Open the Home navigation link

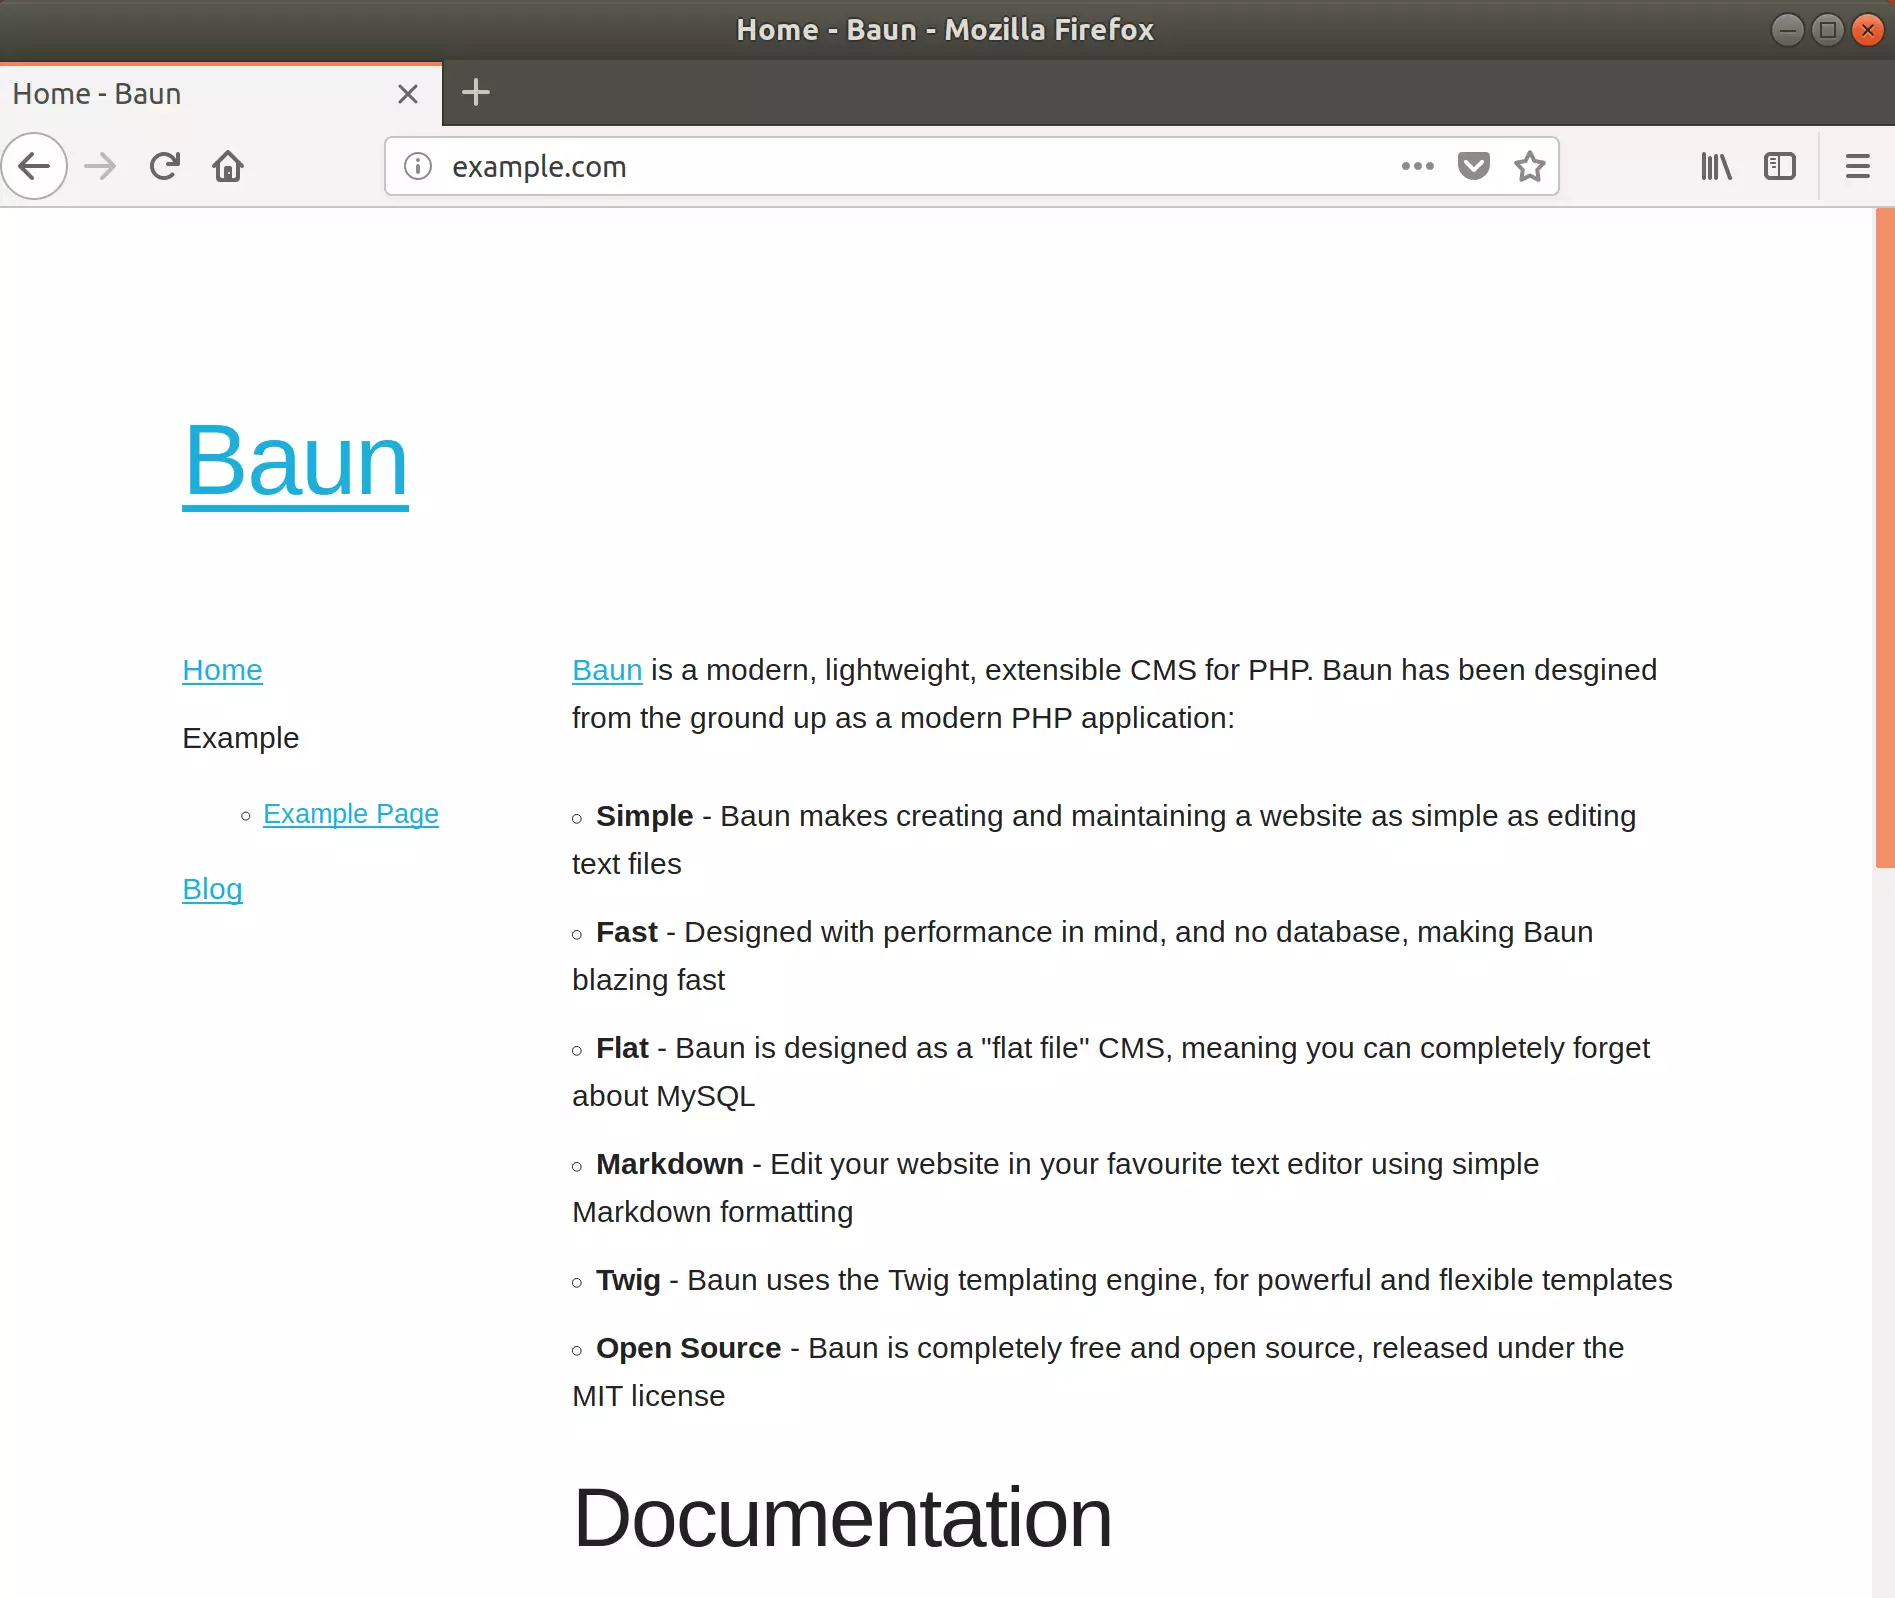click(x=222, y=670)
